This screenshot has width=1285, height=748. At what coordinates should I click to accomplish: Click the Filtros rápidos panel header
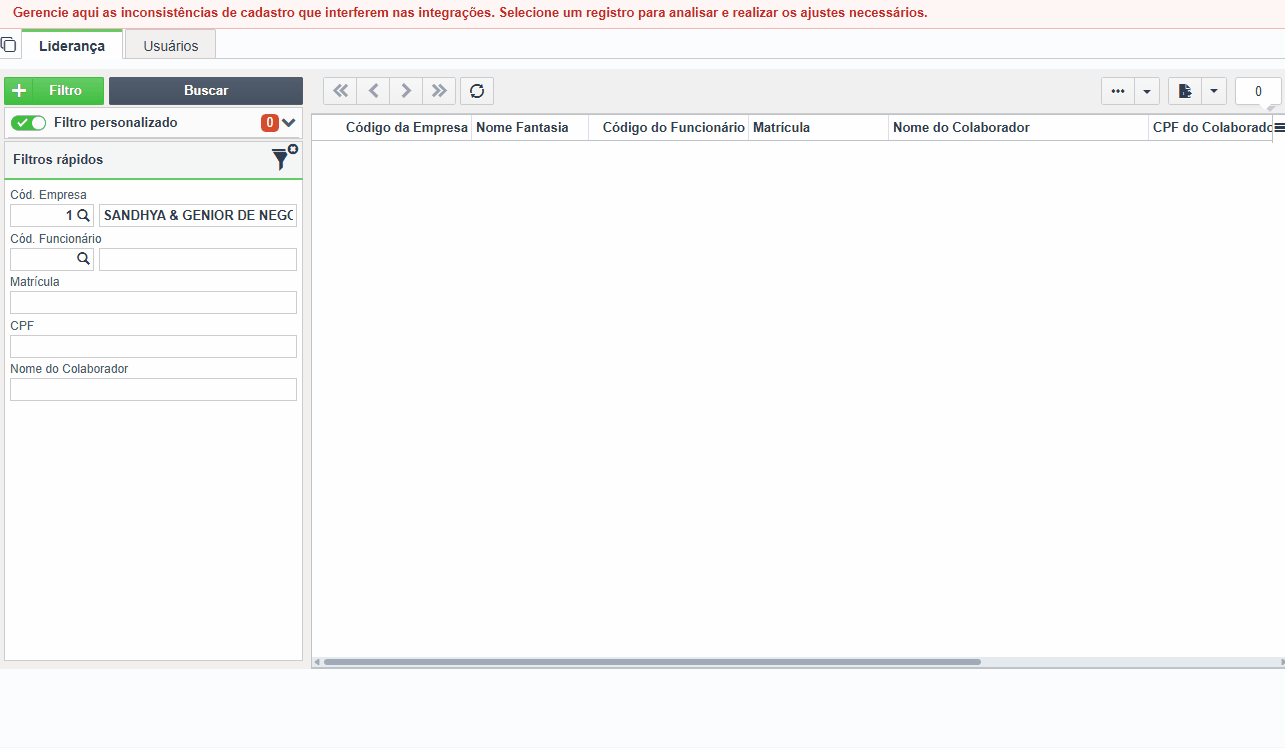tap(153, 159)
